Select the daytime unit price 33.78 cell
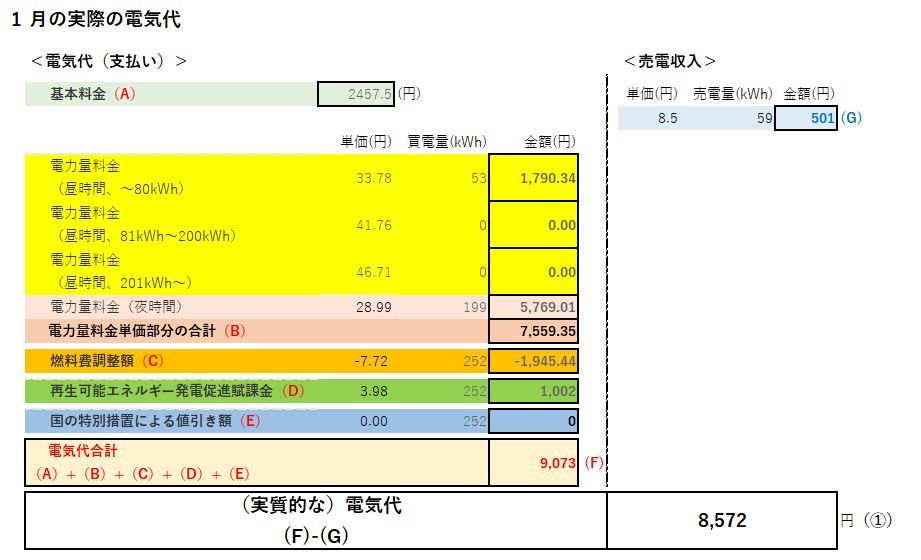Viewport: 921px width, 560px height. coord(365,178)
